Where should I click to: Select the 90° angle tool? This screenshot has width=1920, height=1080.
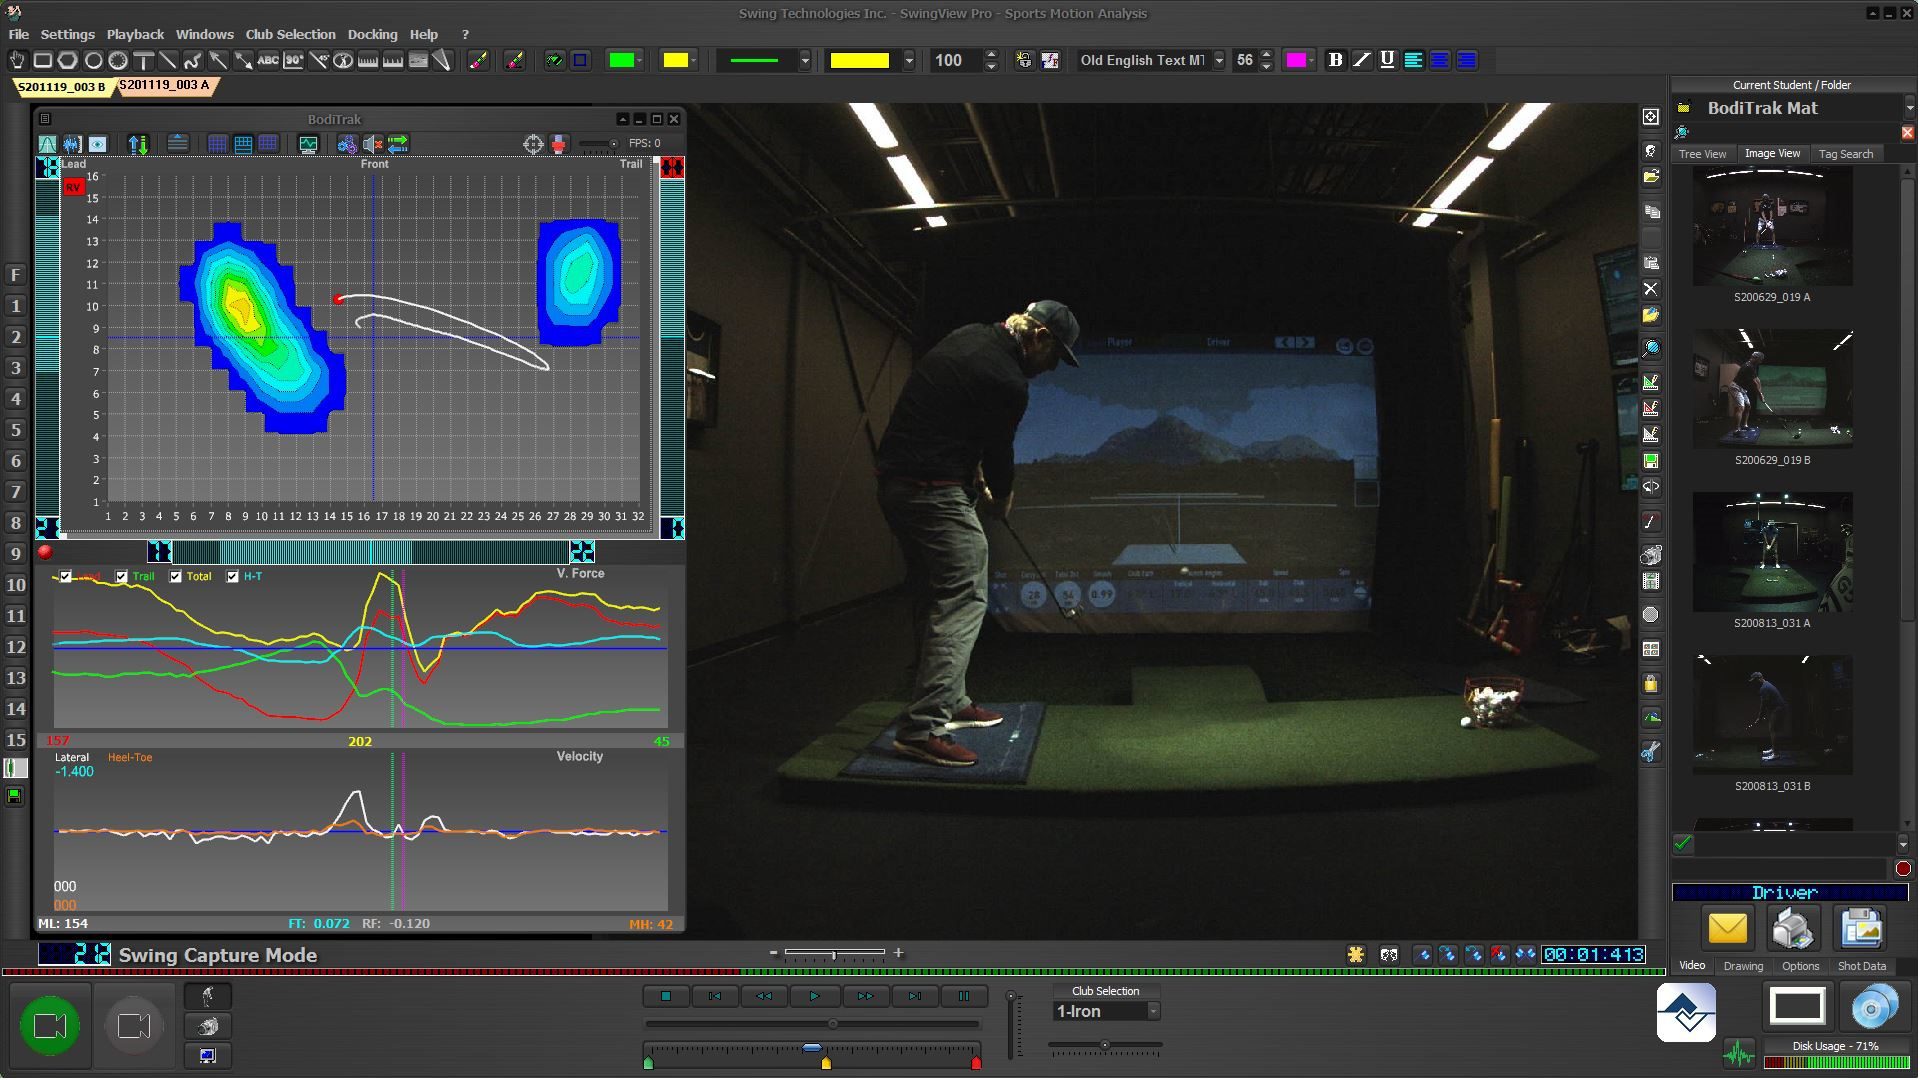(x=293, y=60)
